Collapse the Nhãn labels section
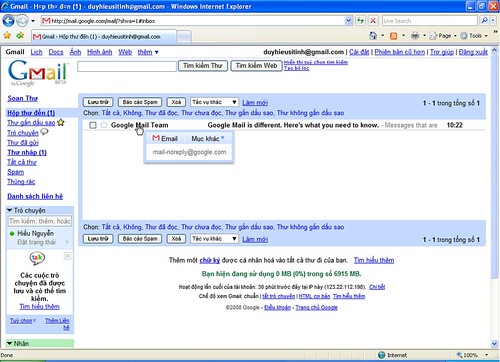 click(x=9, y=343)
